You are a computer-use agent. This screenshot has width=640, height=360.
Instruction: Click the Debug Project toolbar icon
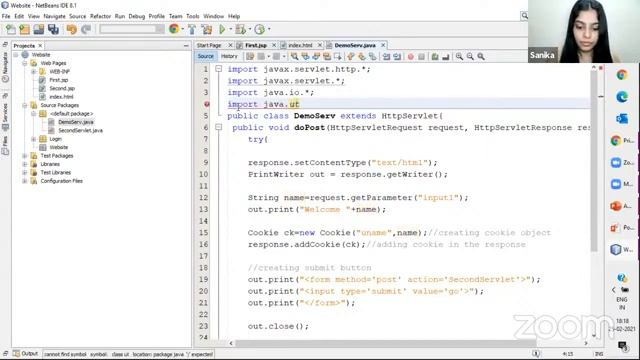tap(240, 29)
